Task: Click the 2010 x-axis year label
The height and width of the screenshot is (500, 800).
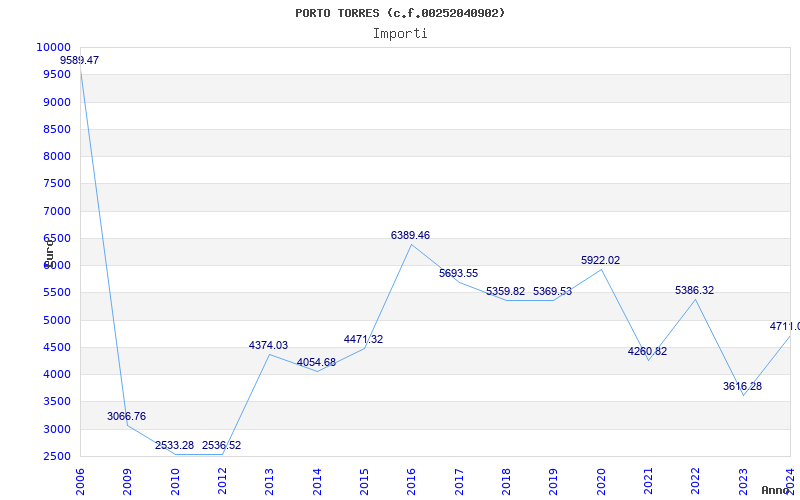Action: [x=174, y=482]
